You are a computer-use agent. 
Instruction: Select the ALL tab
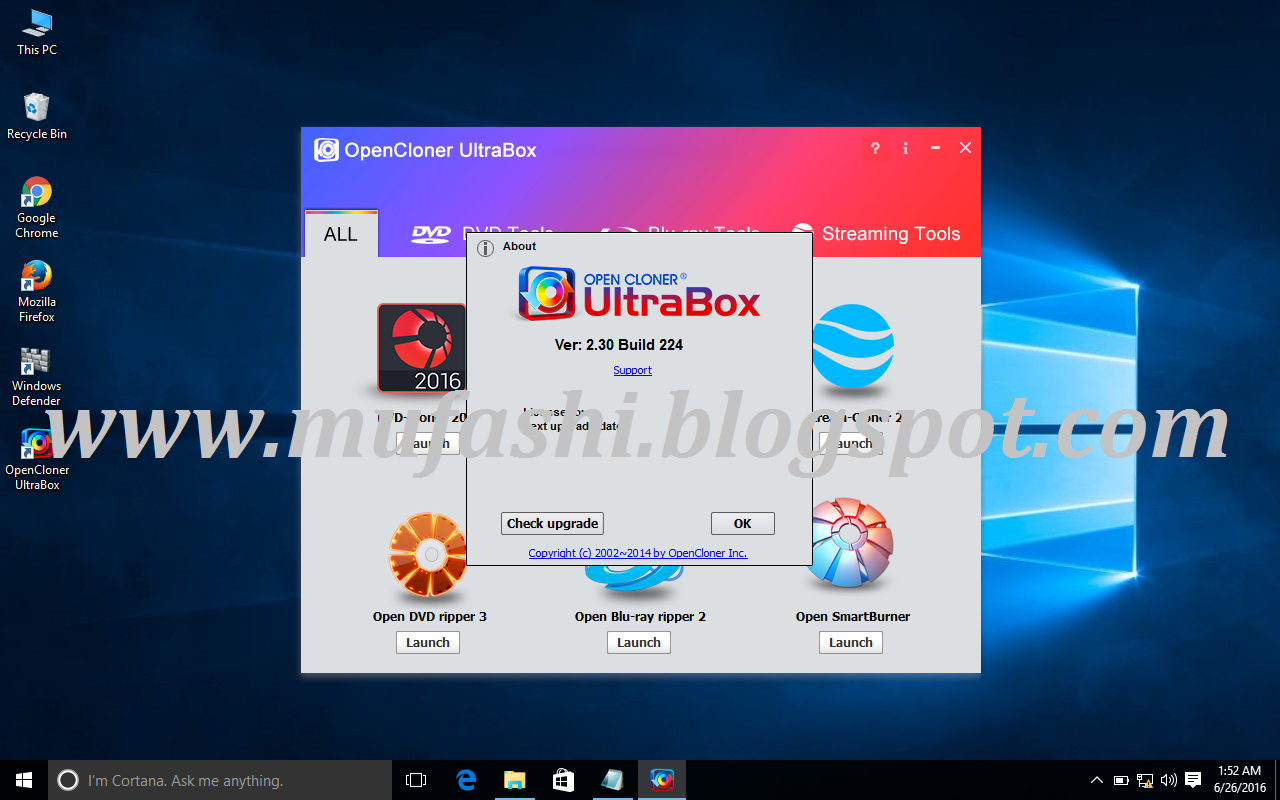(x=340, y=233)
